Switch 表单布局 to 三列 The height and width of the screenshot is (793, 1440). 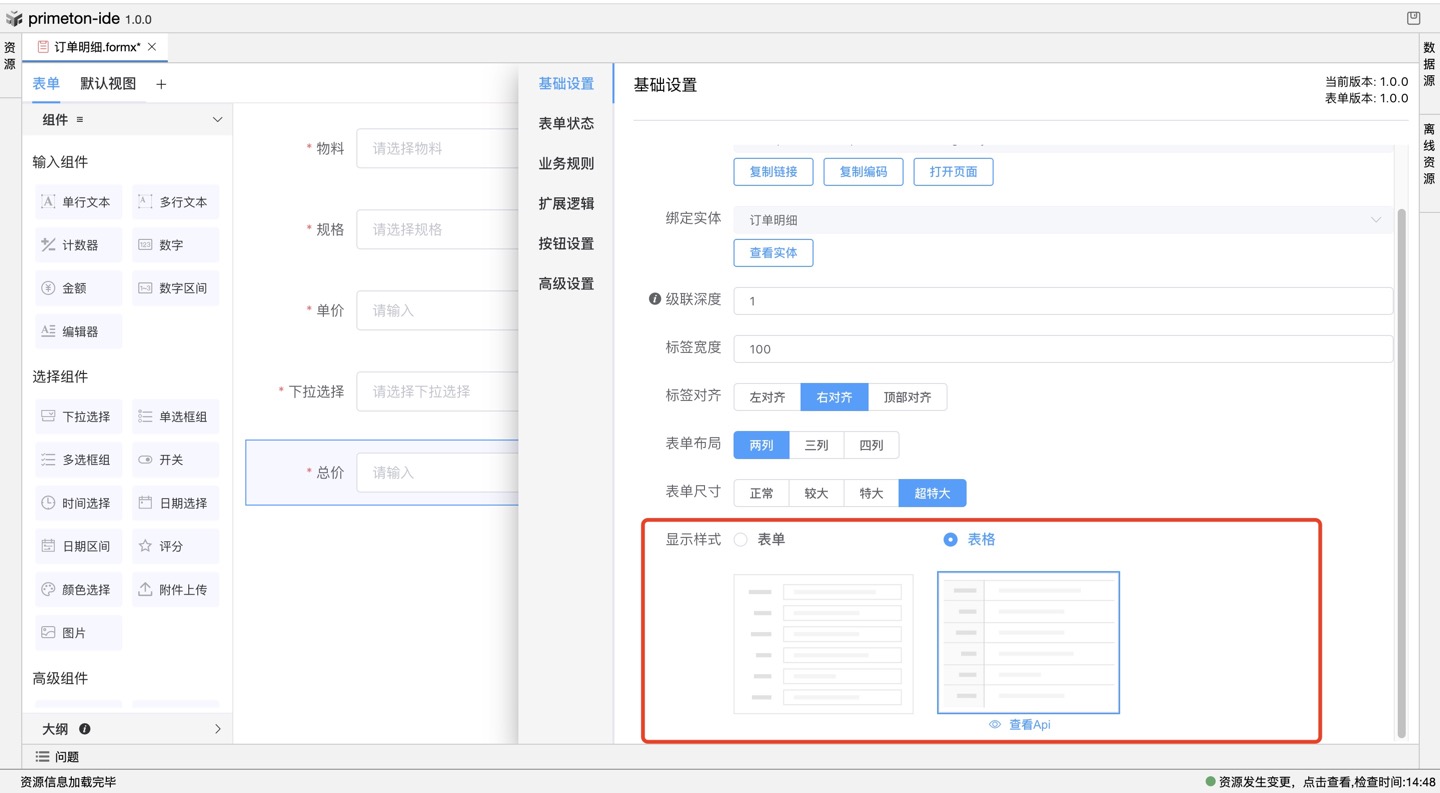click(816, 445)
